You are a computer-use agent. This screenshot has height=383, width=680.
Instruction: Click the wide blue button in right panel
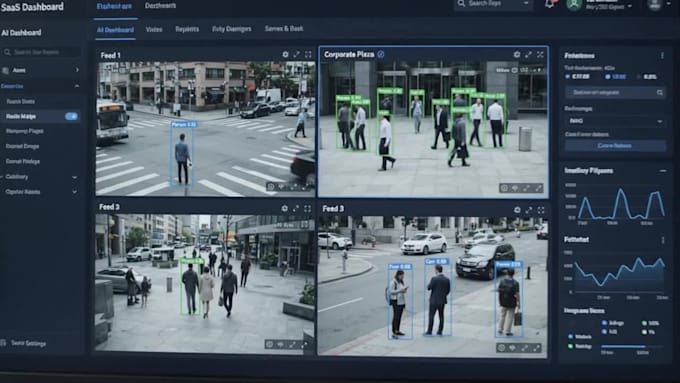point(615,146)
